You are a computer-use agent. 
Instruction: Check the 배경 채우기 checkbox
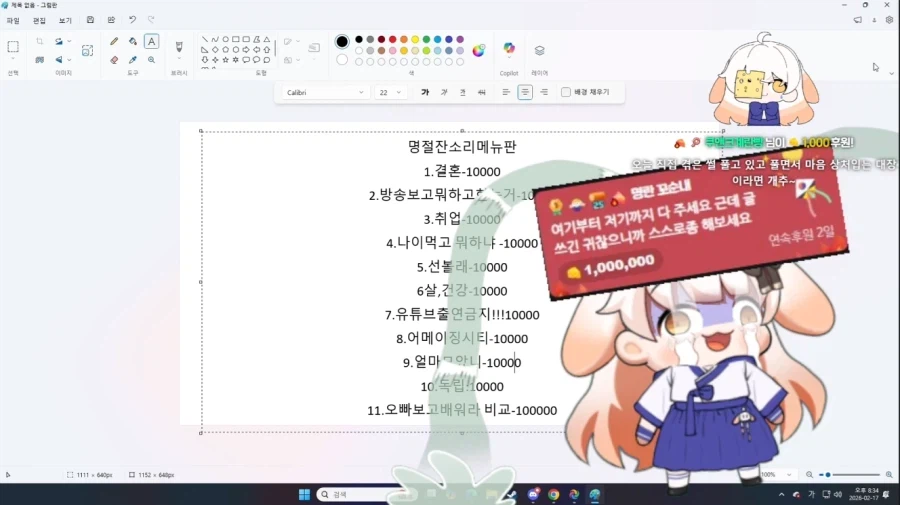[x=566, y=92]
